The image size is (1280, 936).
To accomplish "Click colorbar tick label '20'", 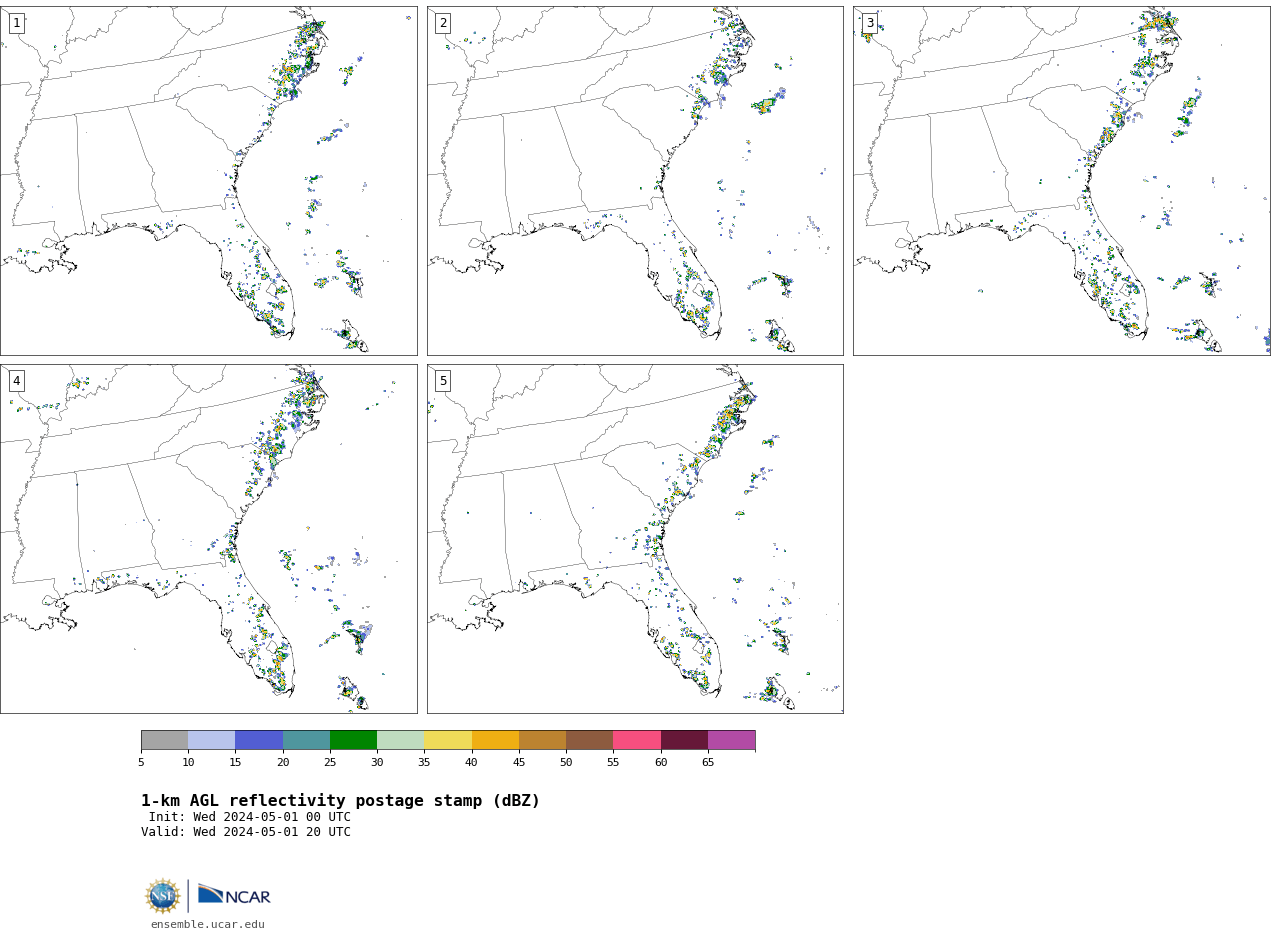I will 283,763.
